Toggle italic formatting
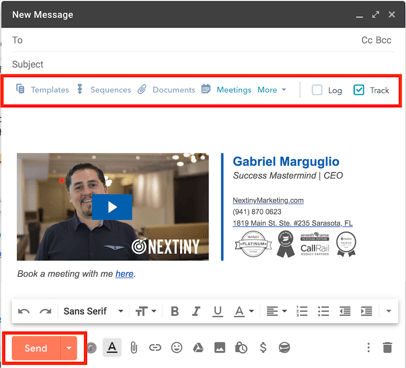406x368 pixels. tap(196, 311)
